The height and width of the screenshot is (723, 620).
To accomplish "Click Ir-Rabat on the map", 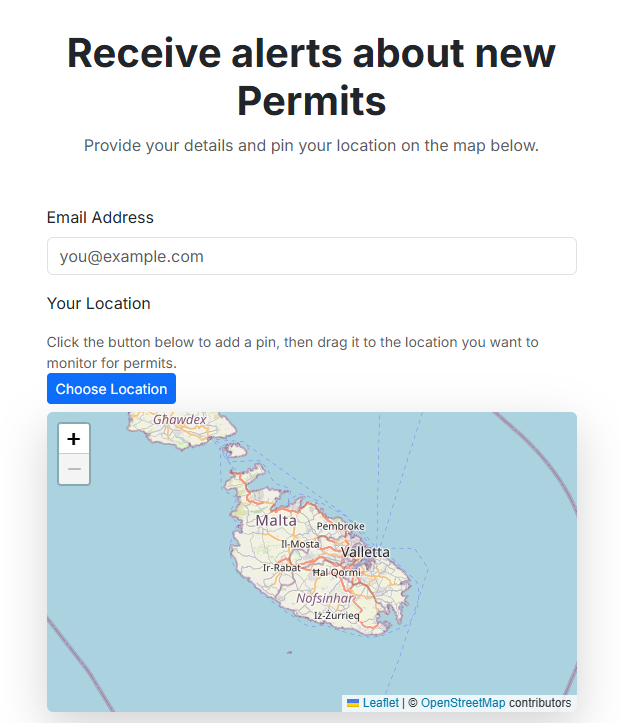I will point(281,568).
